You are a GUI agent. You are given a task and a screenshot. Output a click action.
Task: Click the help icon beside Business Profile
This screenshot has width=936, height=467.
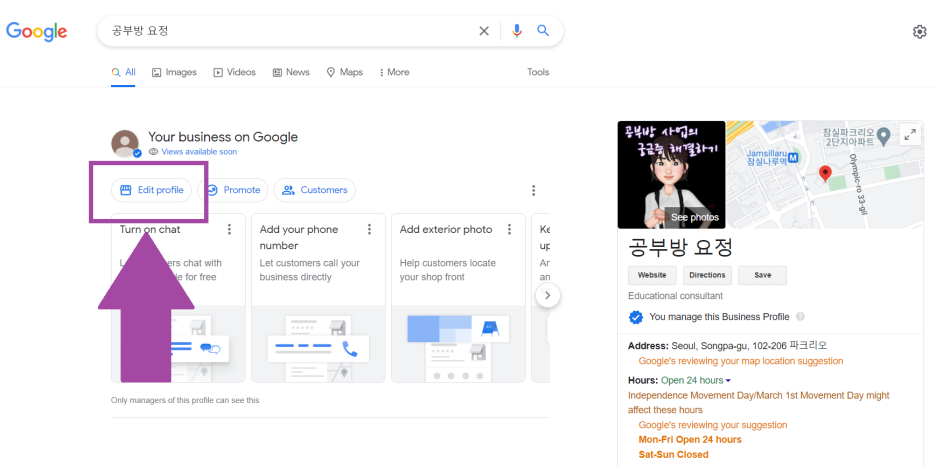pos(800,317)
